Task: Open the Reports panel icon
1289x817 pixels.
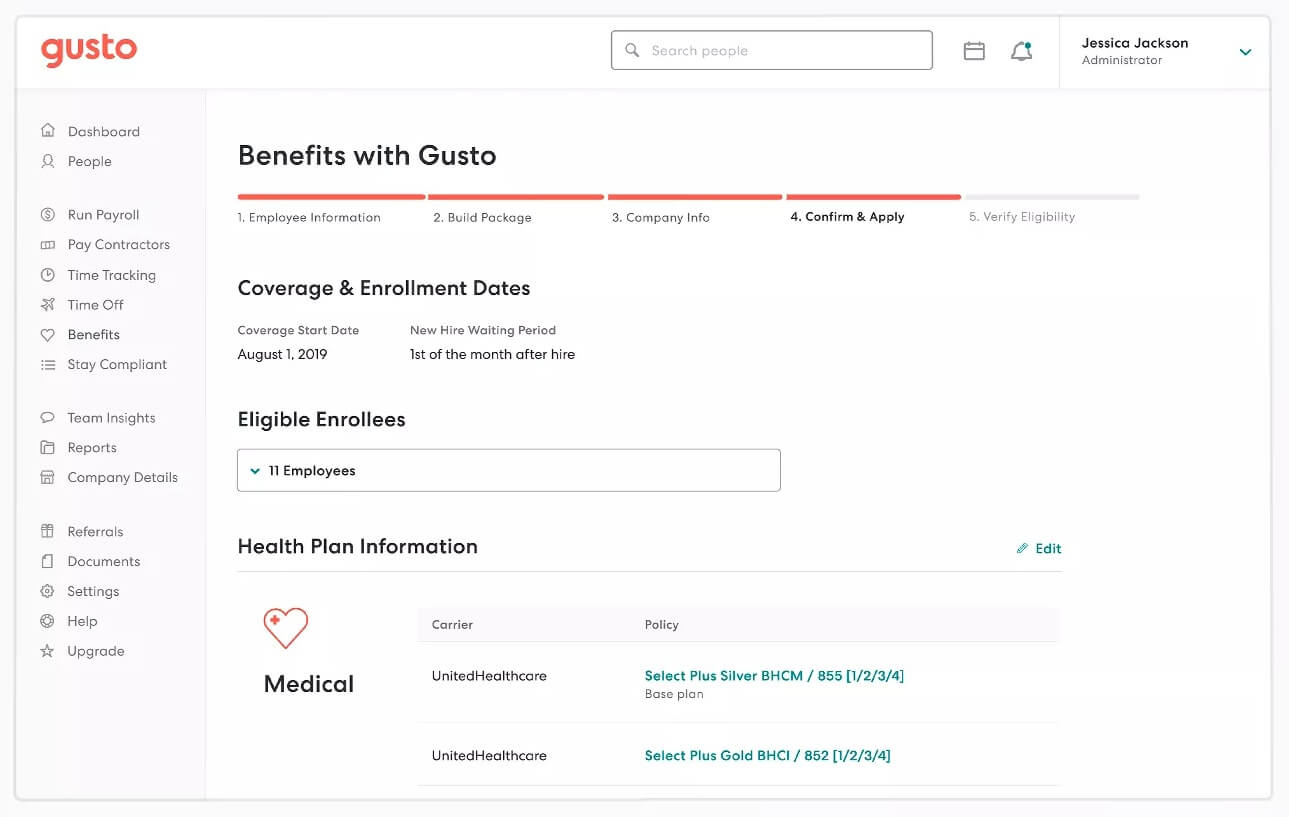Action: (47, 447)
